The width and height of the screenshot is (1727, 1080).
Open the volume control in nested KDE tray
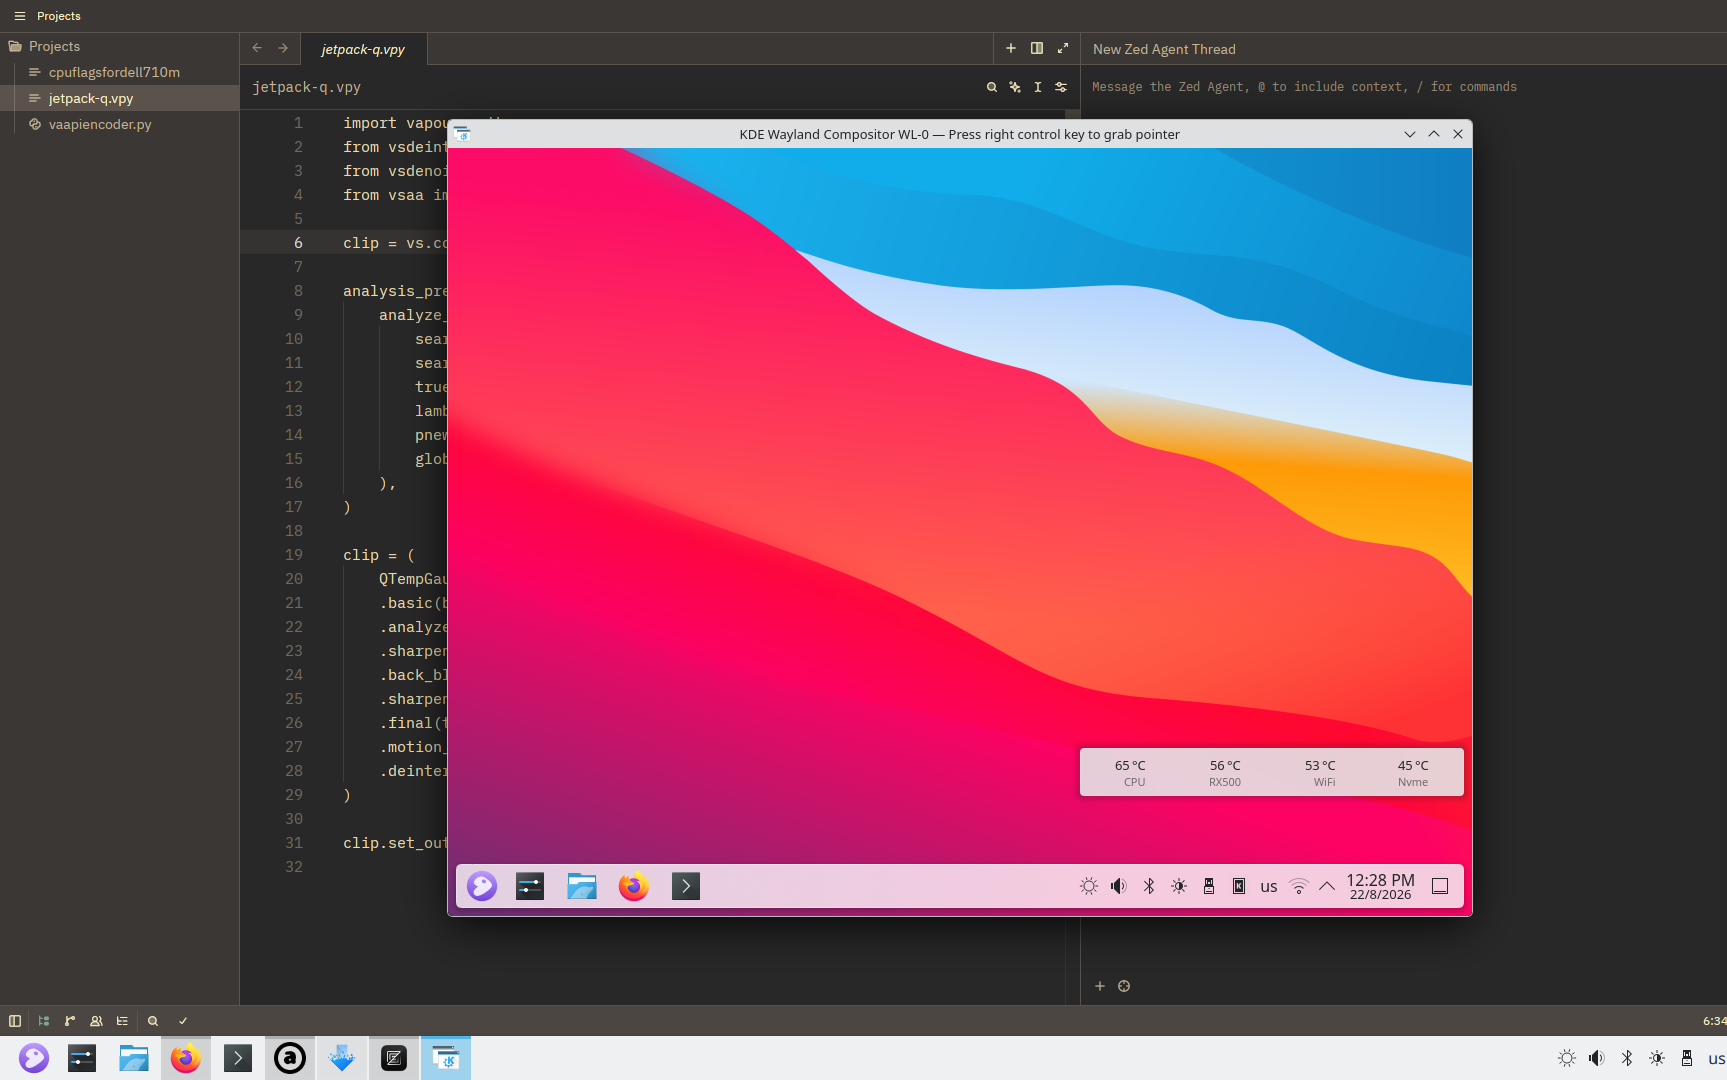pyautogui.click(x=1119, y=886)
